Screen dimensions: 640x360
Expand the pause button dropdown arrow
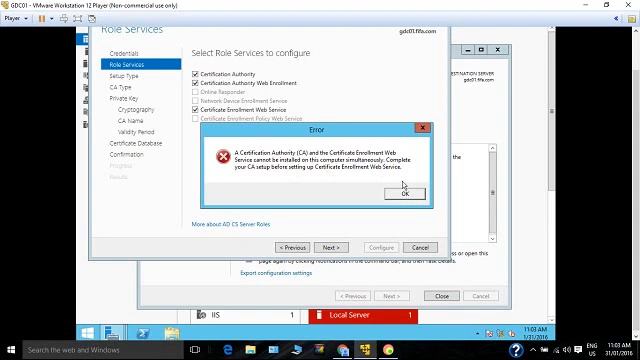(51, 18)
